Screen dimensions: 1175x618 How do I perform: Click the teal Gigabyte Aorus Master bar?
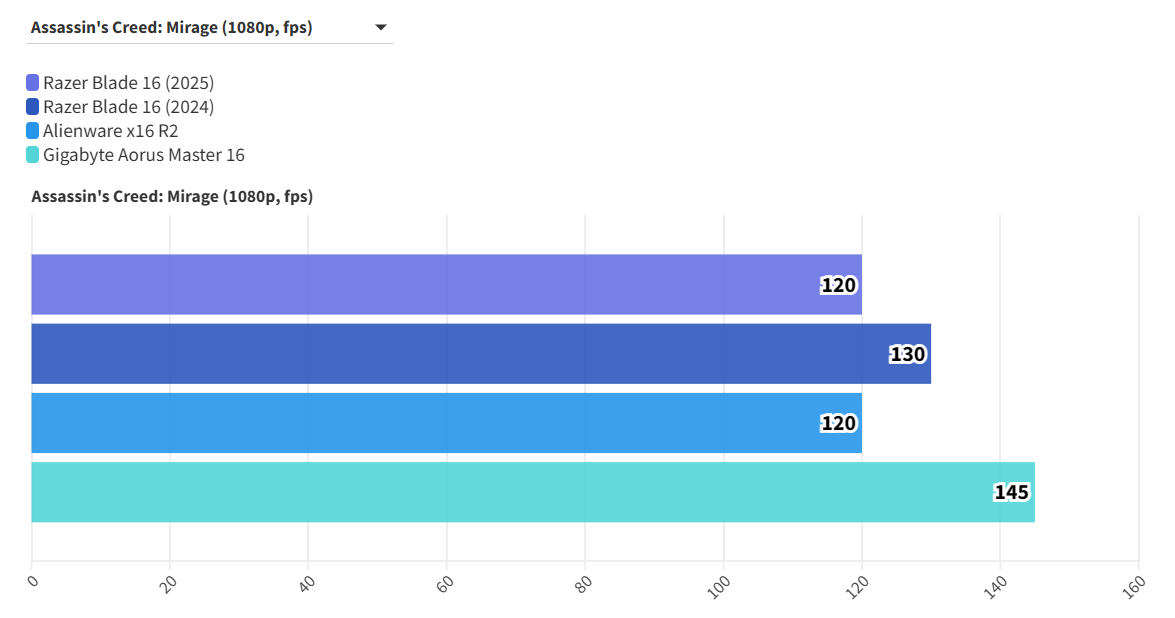pyautogui.click(x=500, y=492)
